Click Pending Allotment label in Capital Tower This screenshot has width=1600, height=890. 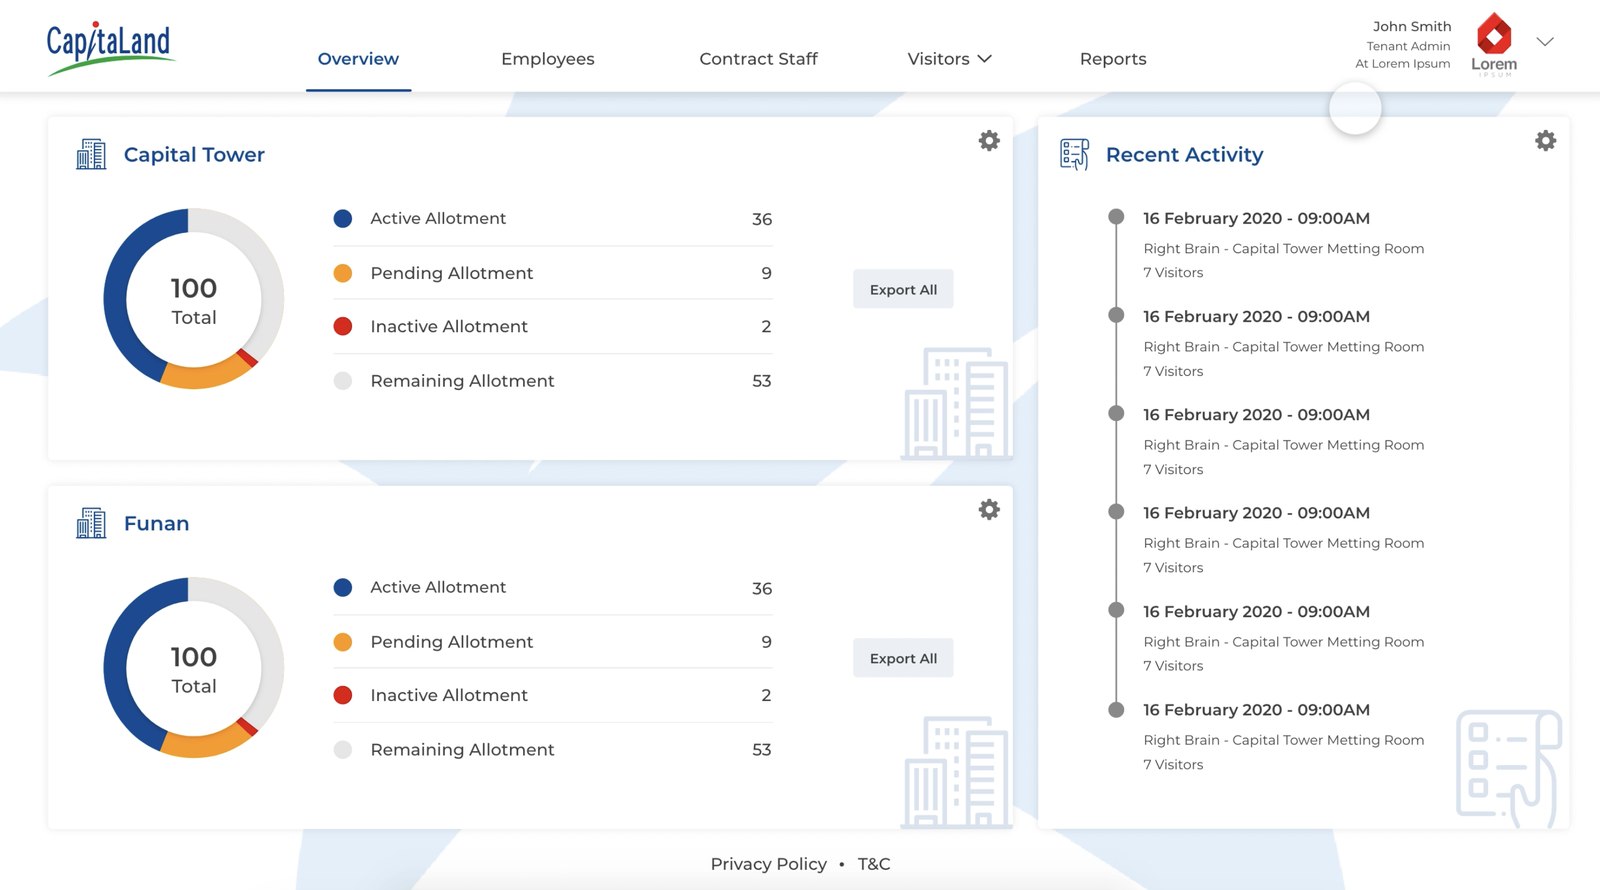[x=452, y=273]
